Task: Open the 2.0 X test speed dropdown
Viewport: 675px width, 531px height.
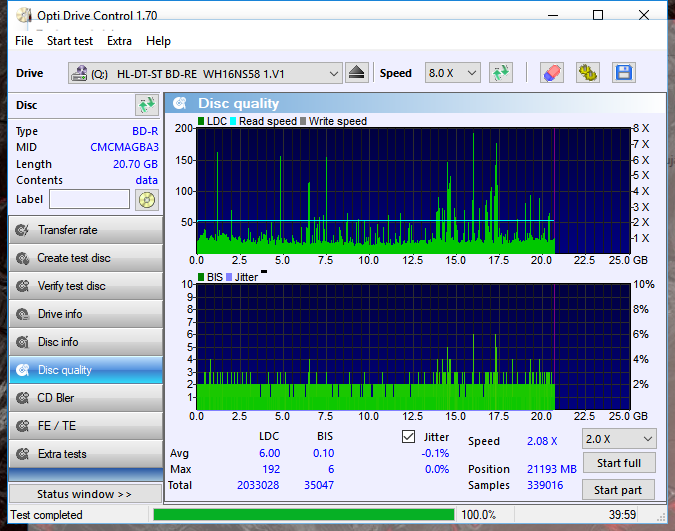Action: point(619,439)
